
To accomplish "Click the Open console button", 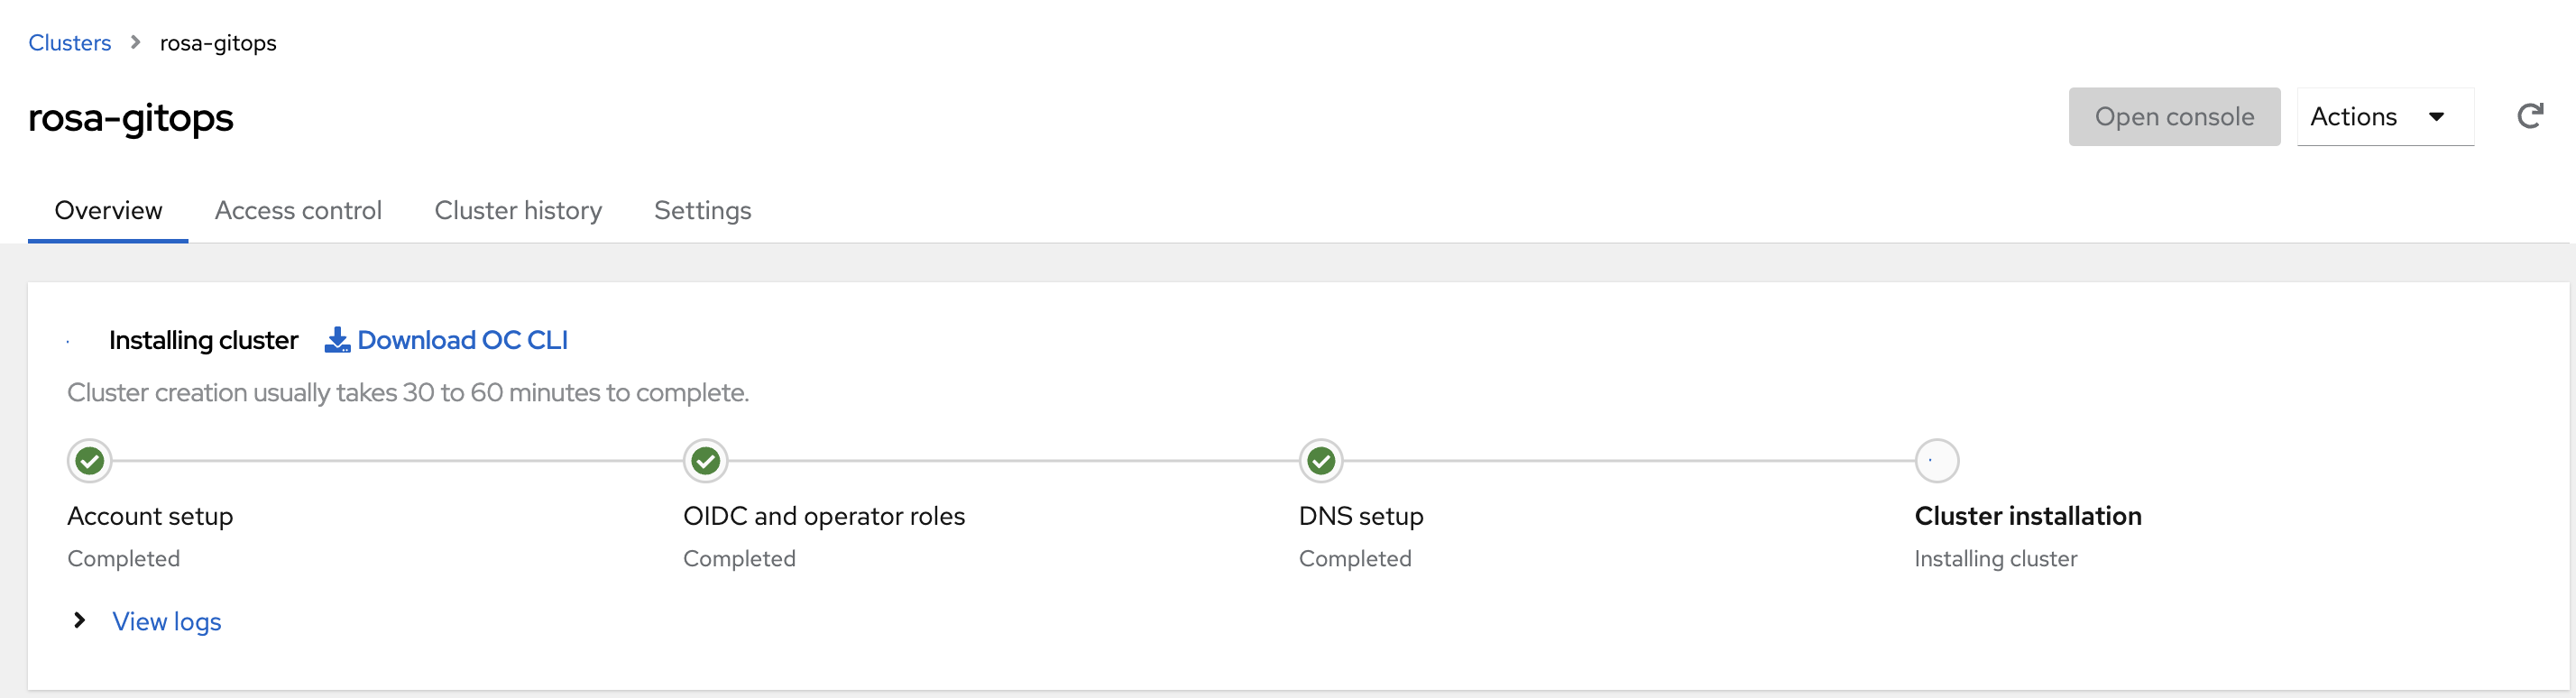I will pos(2175,116).
